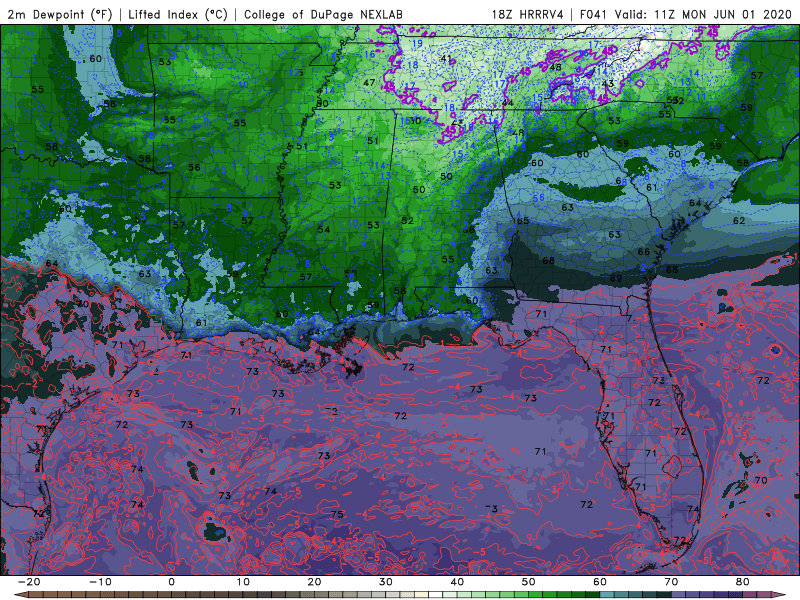Screen dimensions: 800x600
Task: Click the 80 label on the color scale
Action: pyautogui.click(x=743, y=582)
